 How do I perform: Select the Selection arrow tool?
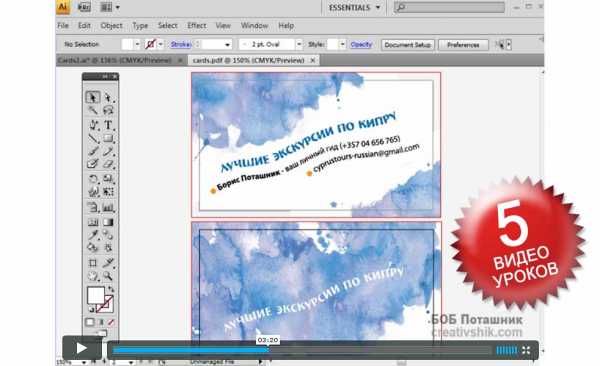(x=92, y=97)
